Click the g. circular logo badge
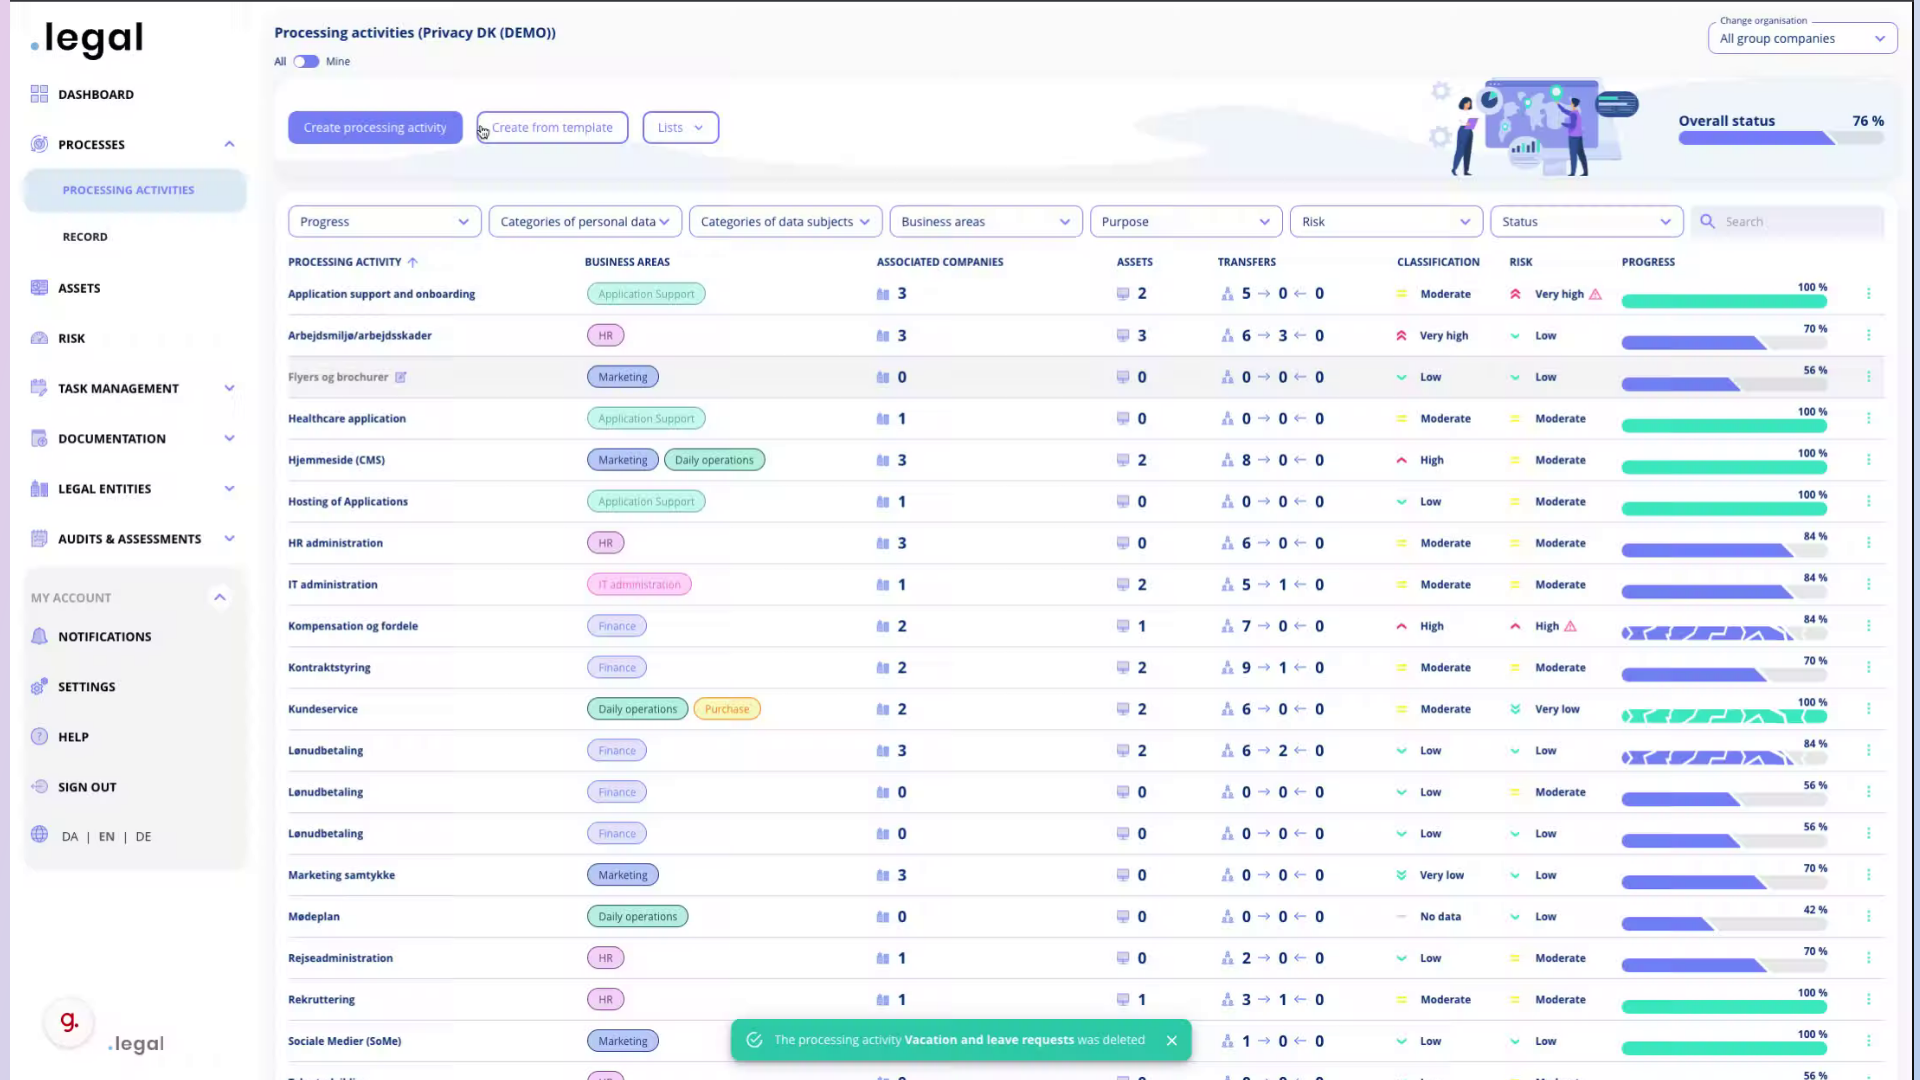Image resolution: width=1920 pixels, height=1080 pixels. pyautogui.click(x=69, y=1022)
